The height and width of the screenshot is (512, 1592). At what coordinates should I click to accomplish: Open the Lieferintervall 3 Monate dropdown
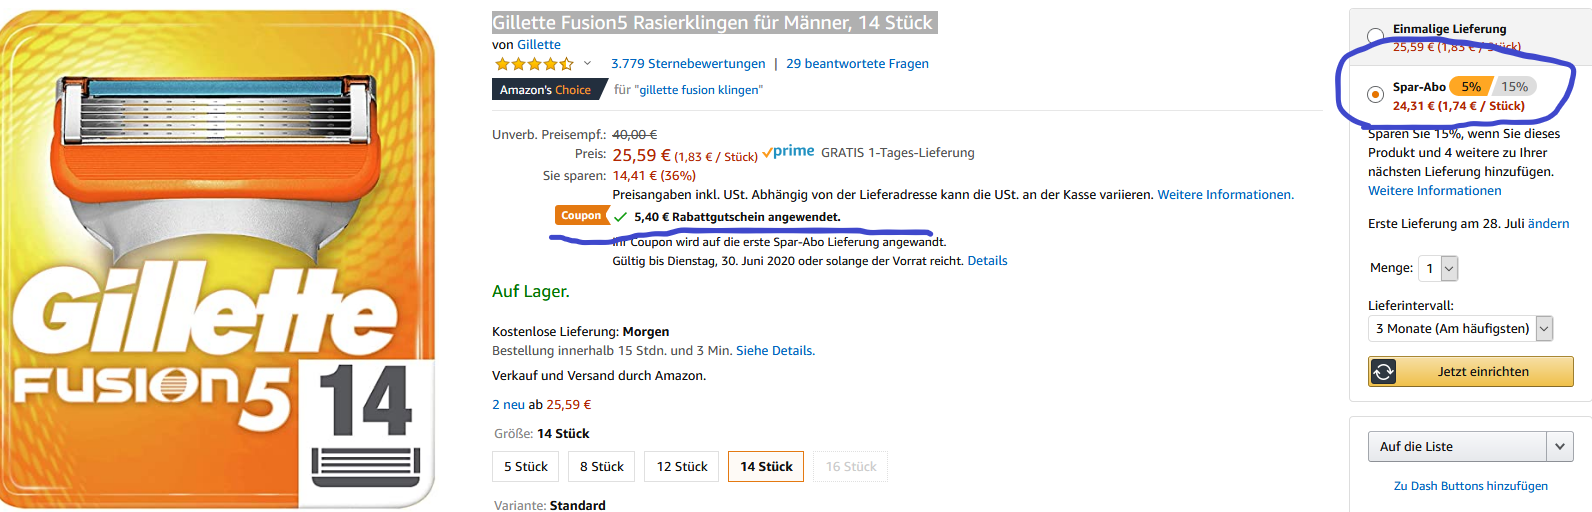(1460, 328)
